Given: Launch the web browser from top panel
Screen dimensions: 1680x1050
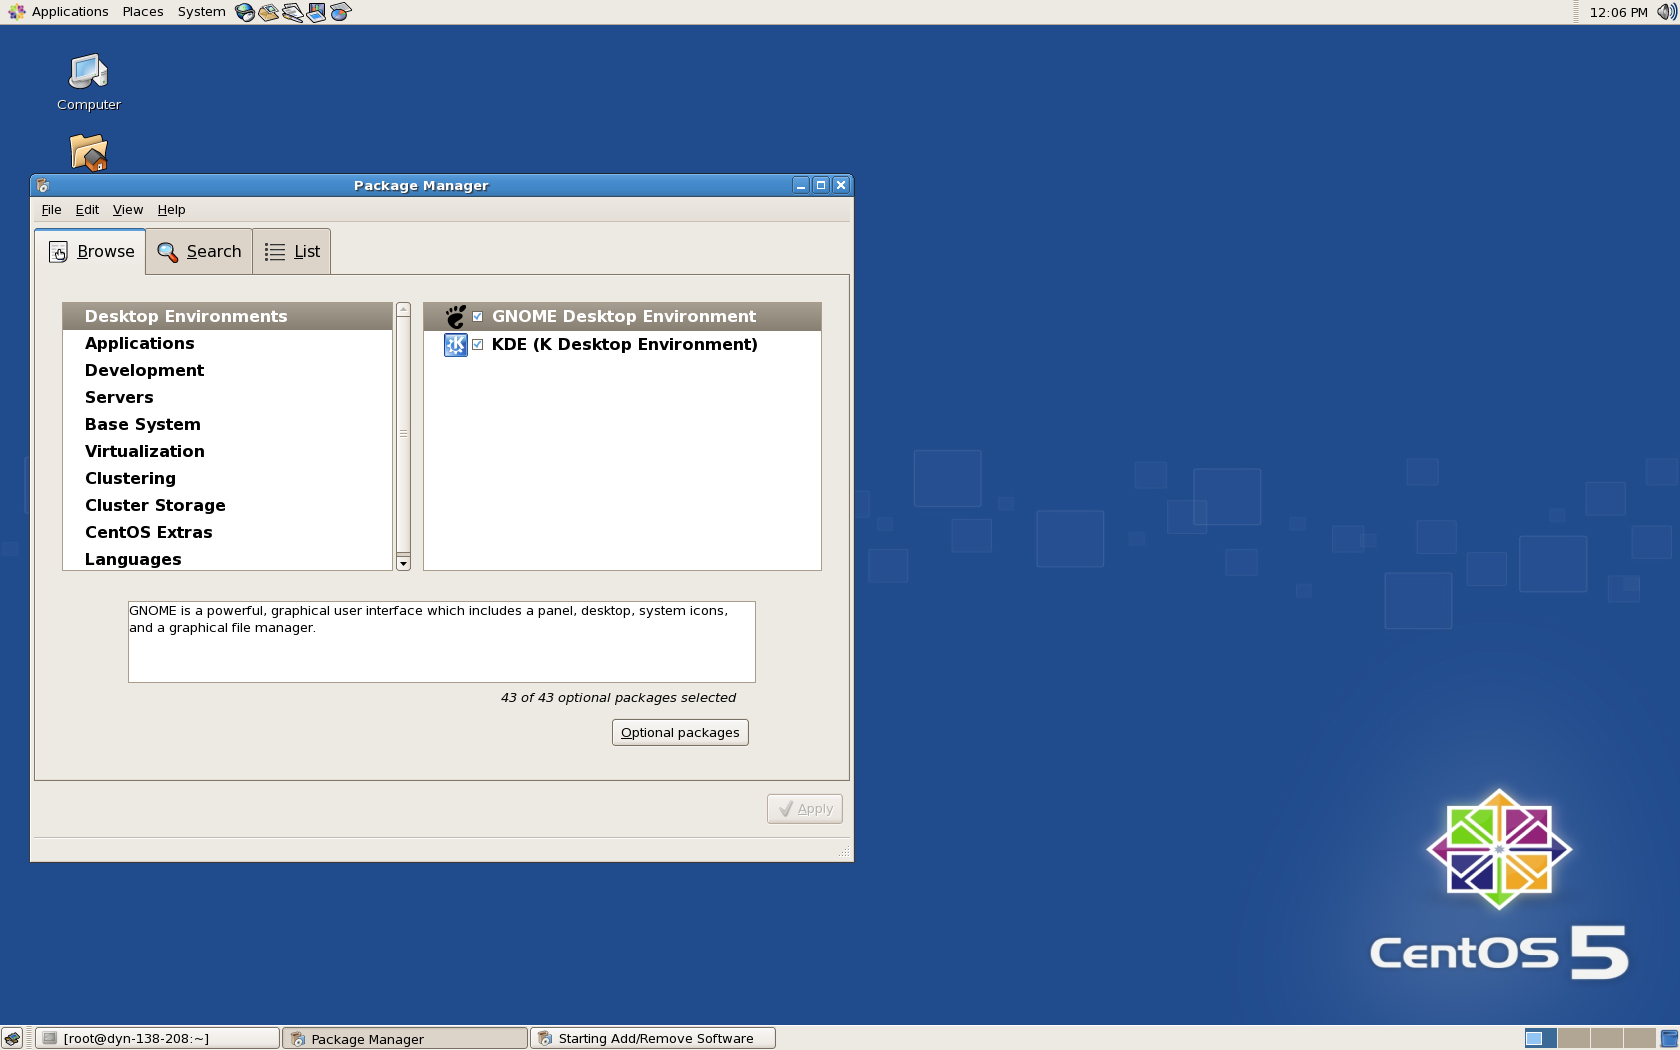Looking at the screenshot, I should (245, 12).
